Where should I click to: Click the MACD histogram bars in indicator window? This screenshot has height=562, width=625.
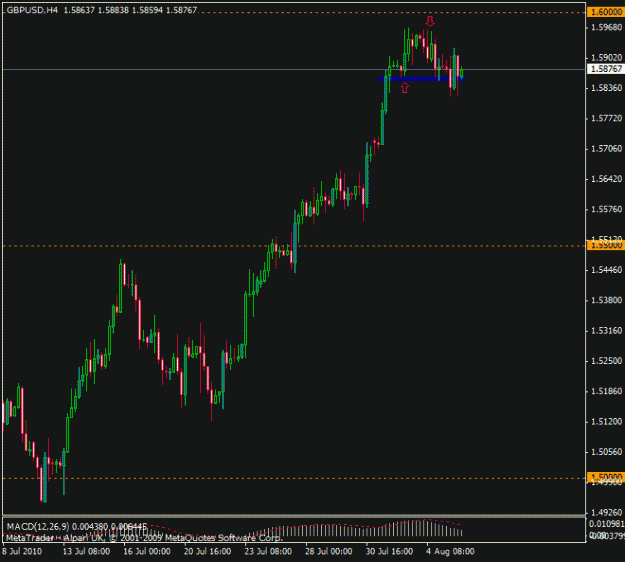click(x=355, y=529)
